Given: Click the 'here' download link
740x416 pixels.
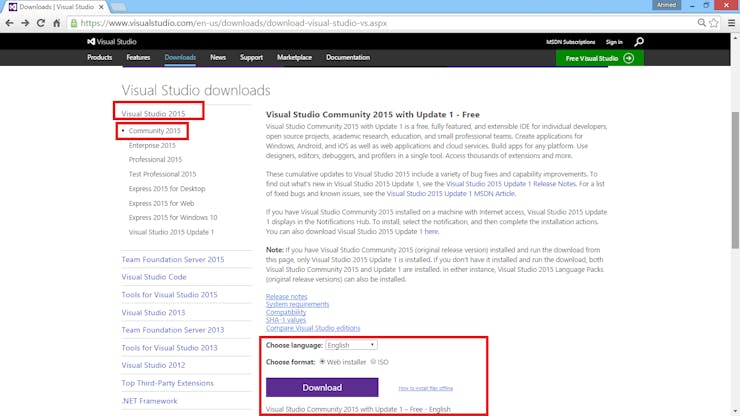Looking at the screenshot, I should point(431,231).
